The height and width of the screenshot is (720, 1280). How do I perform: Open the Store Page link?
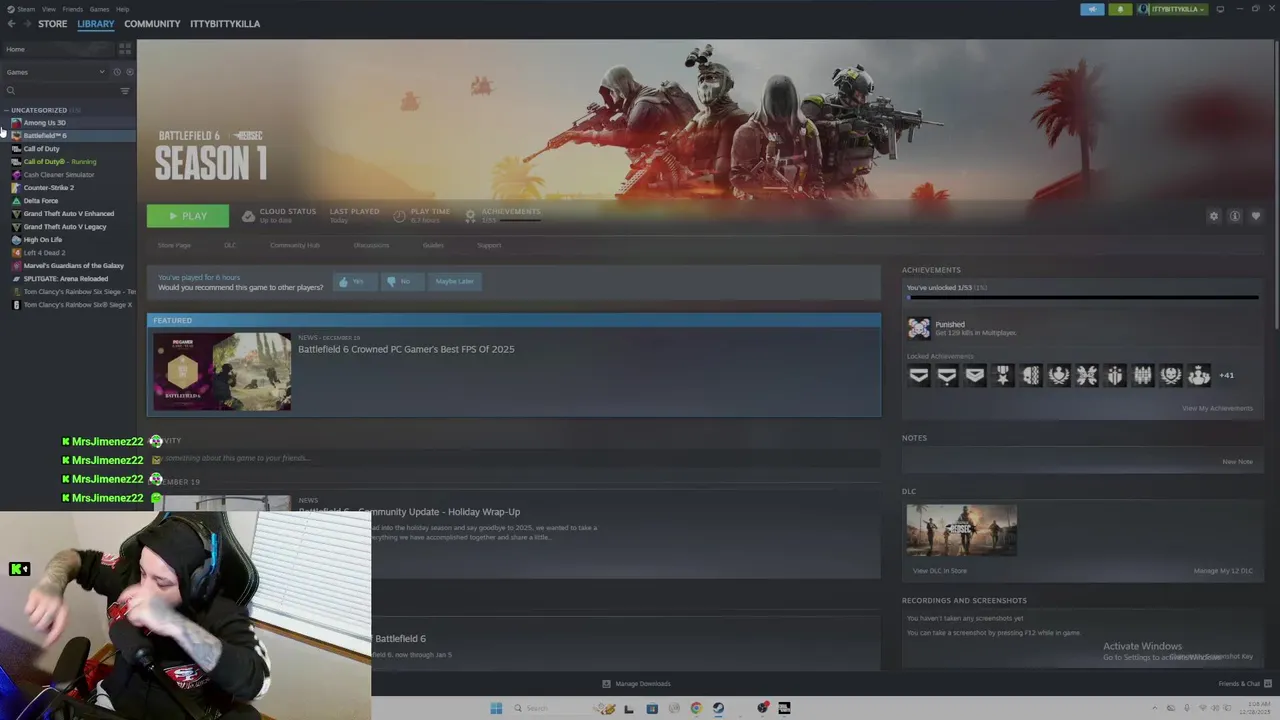tap(174, 245)
